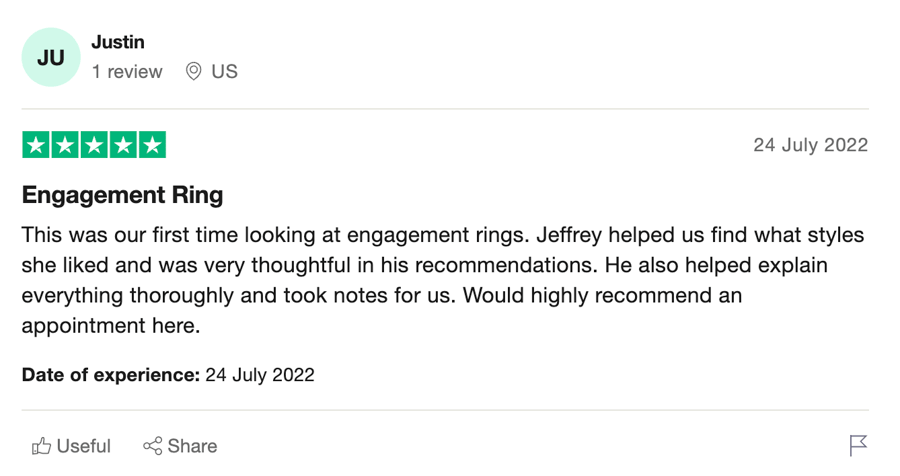The image size is (900, 476).
Task: Flag this review with flag icon
Action: tap(858, 446)
